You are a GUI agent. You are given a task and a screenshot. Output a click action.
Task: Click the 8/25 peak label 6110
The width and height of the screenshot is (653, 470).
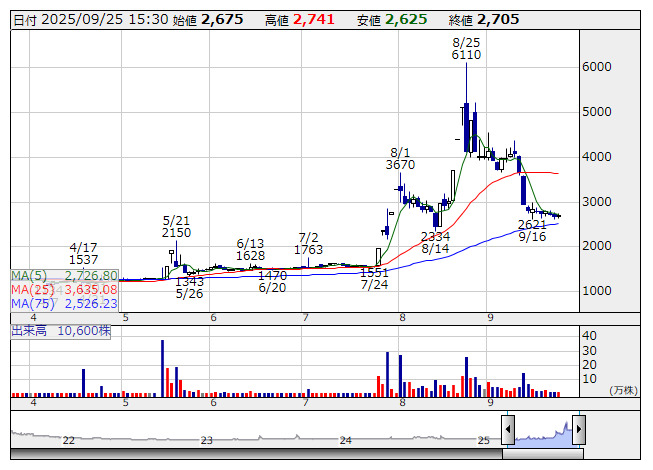[466, 55]
